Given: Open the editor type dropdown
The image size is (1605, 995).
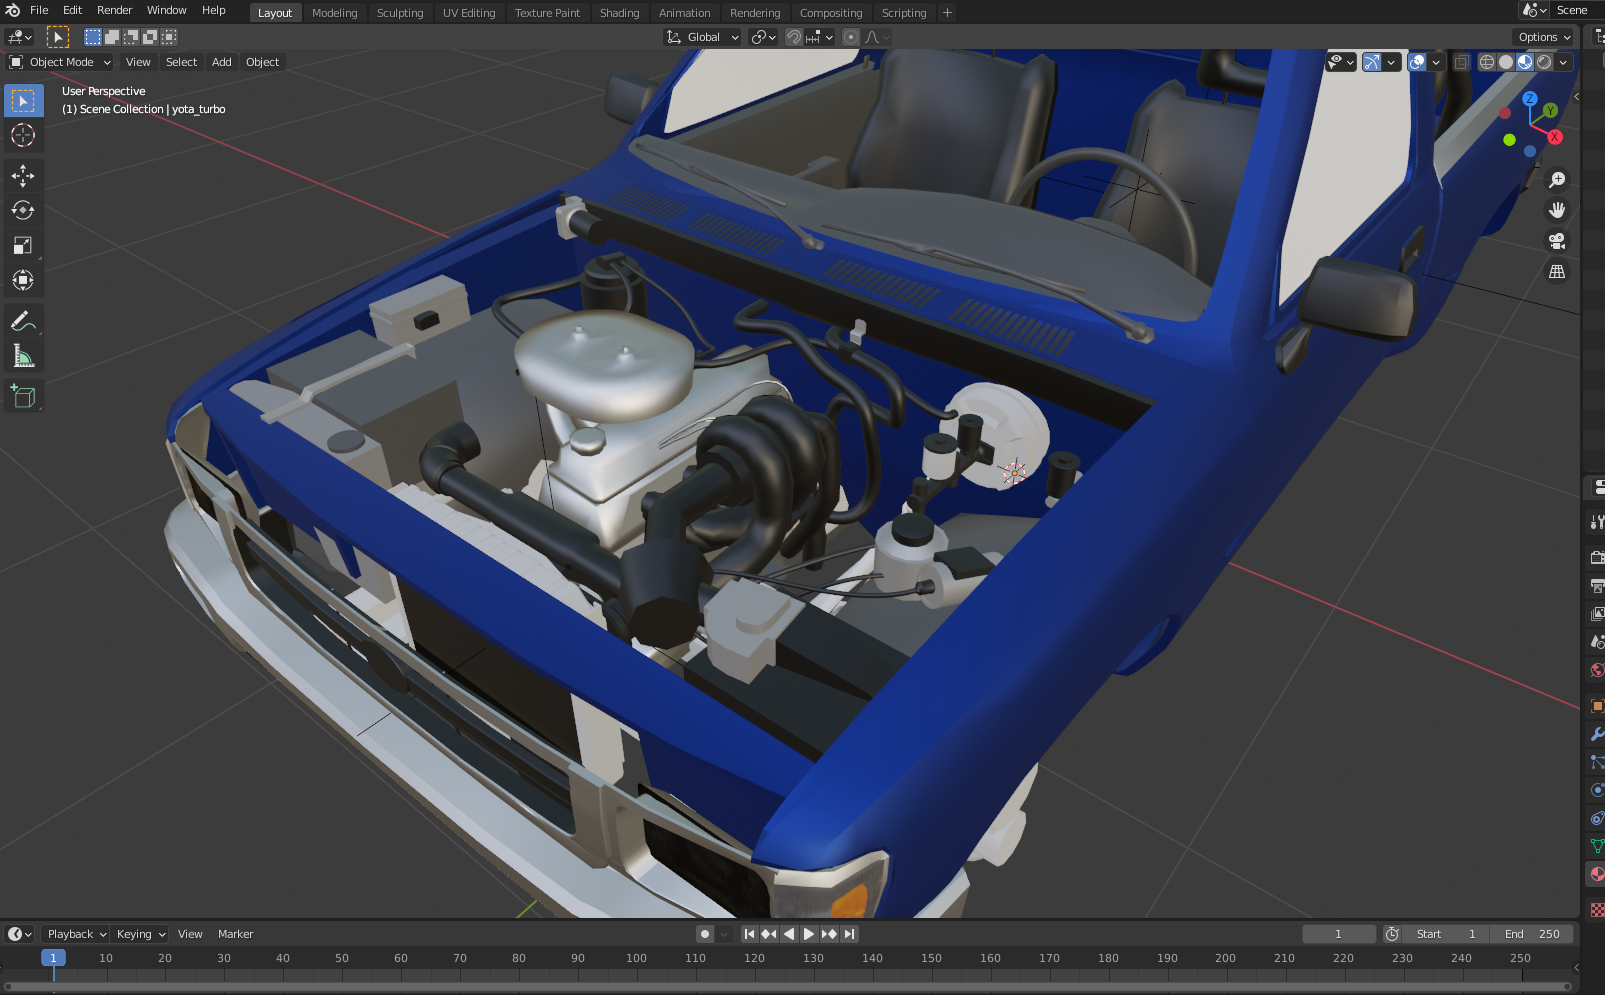Looking at the screenshot, I should 19,37.
